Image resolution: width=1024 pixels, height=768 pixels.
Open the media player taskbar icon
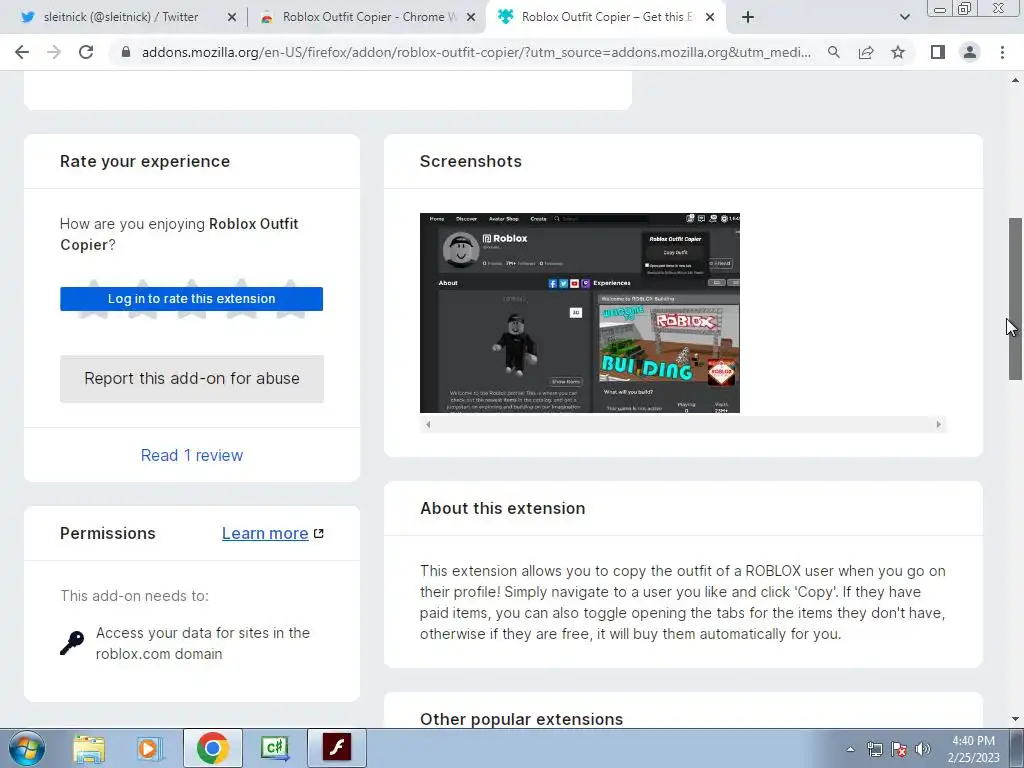[149, 748]
